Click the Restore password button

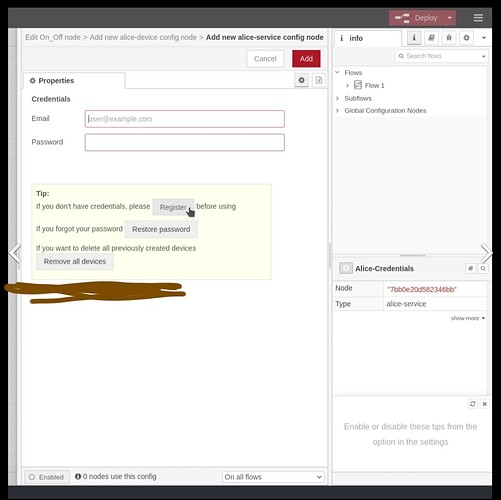tap(161, 229)
